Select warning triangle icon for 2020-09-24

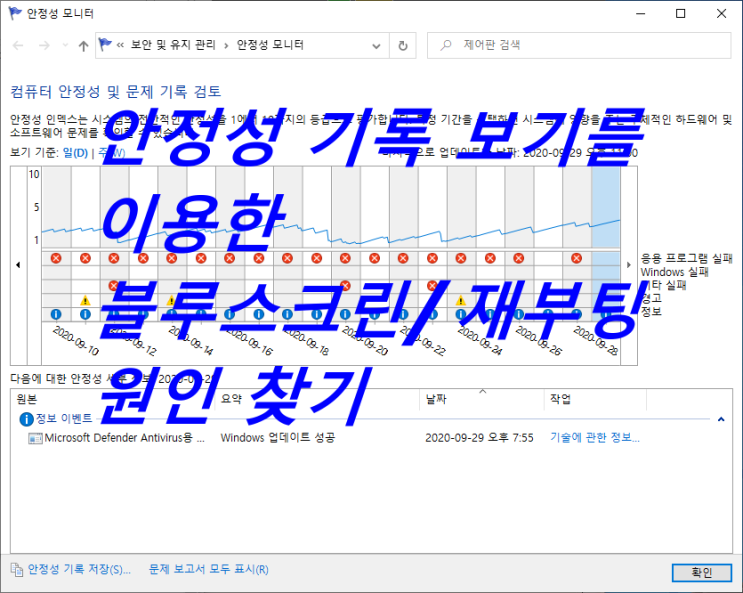pyautogui.click(x=461, y=300)
